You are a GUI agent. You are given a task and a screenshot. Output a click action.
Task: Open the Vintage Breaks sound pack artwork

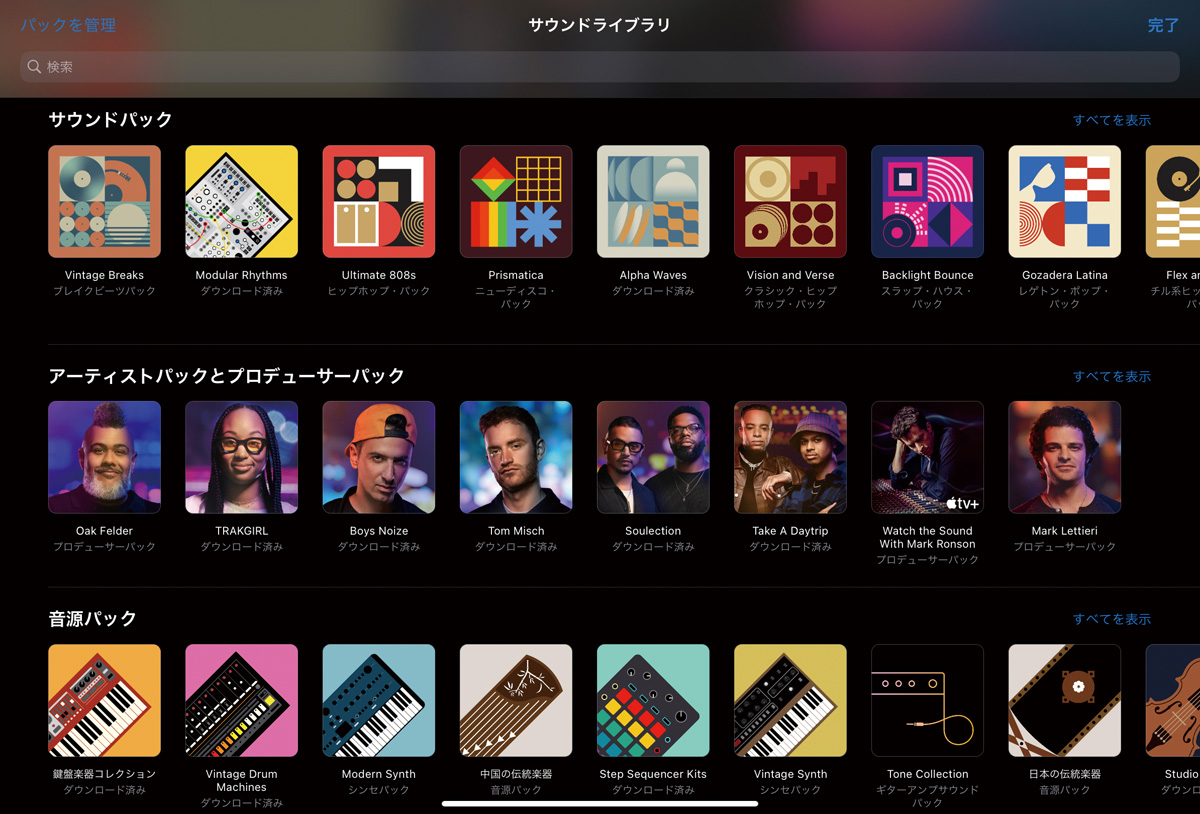[104, 201]
